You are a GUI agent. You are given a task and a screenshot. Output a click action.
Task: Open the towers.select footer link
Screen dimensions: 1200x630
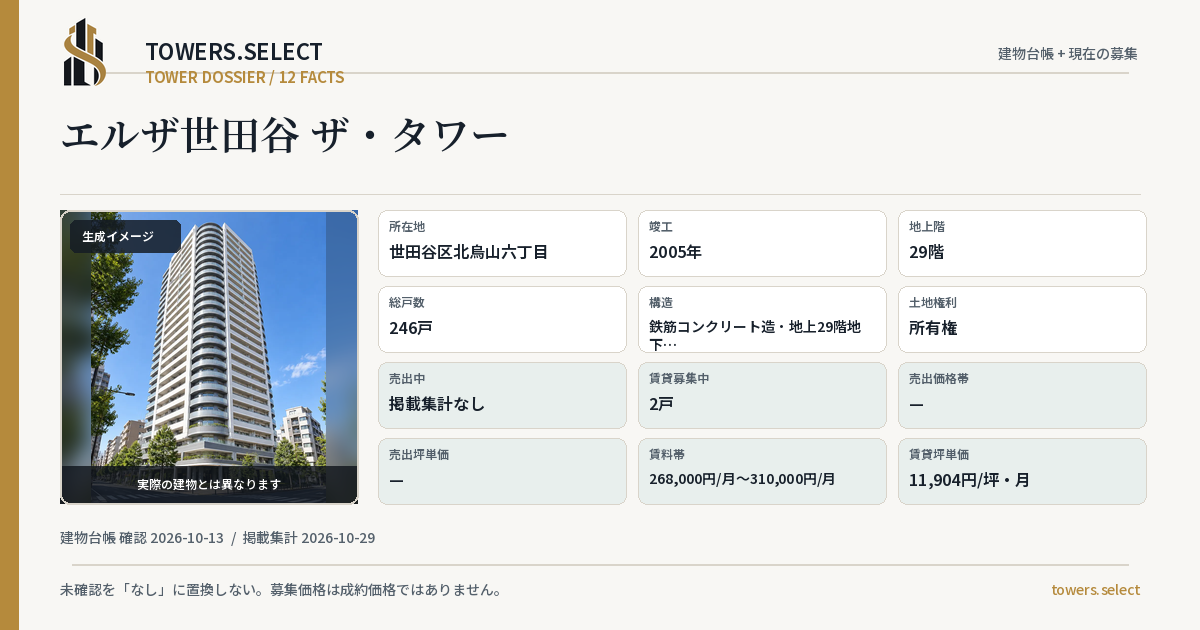(x=1095, y=590)
